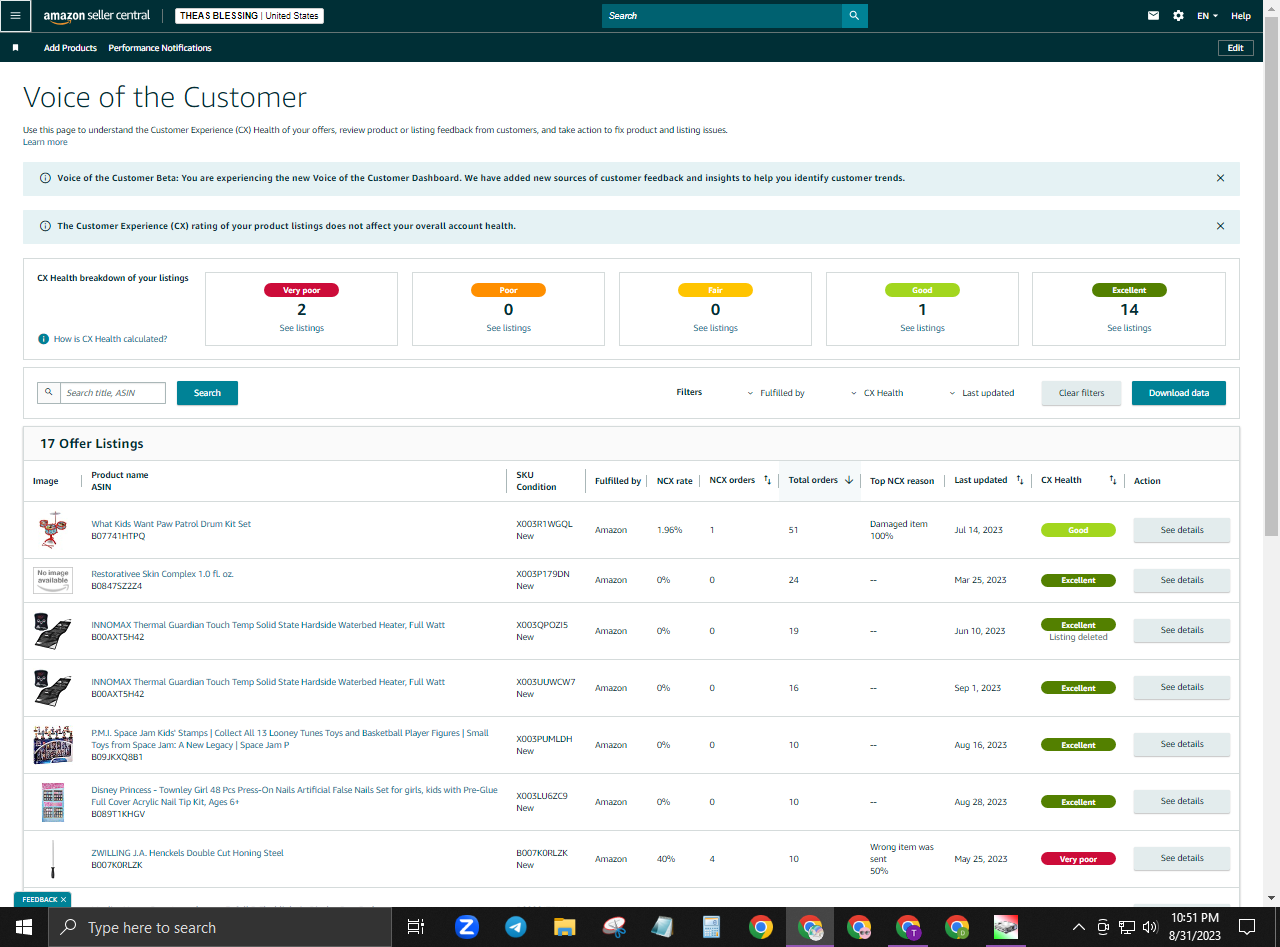Open the settings gear icon
Screen dimensions: 1280x947
coord(1178,16)
